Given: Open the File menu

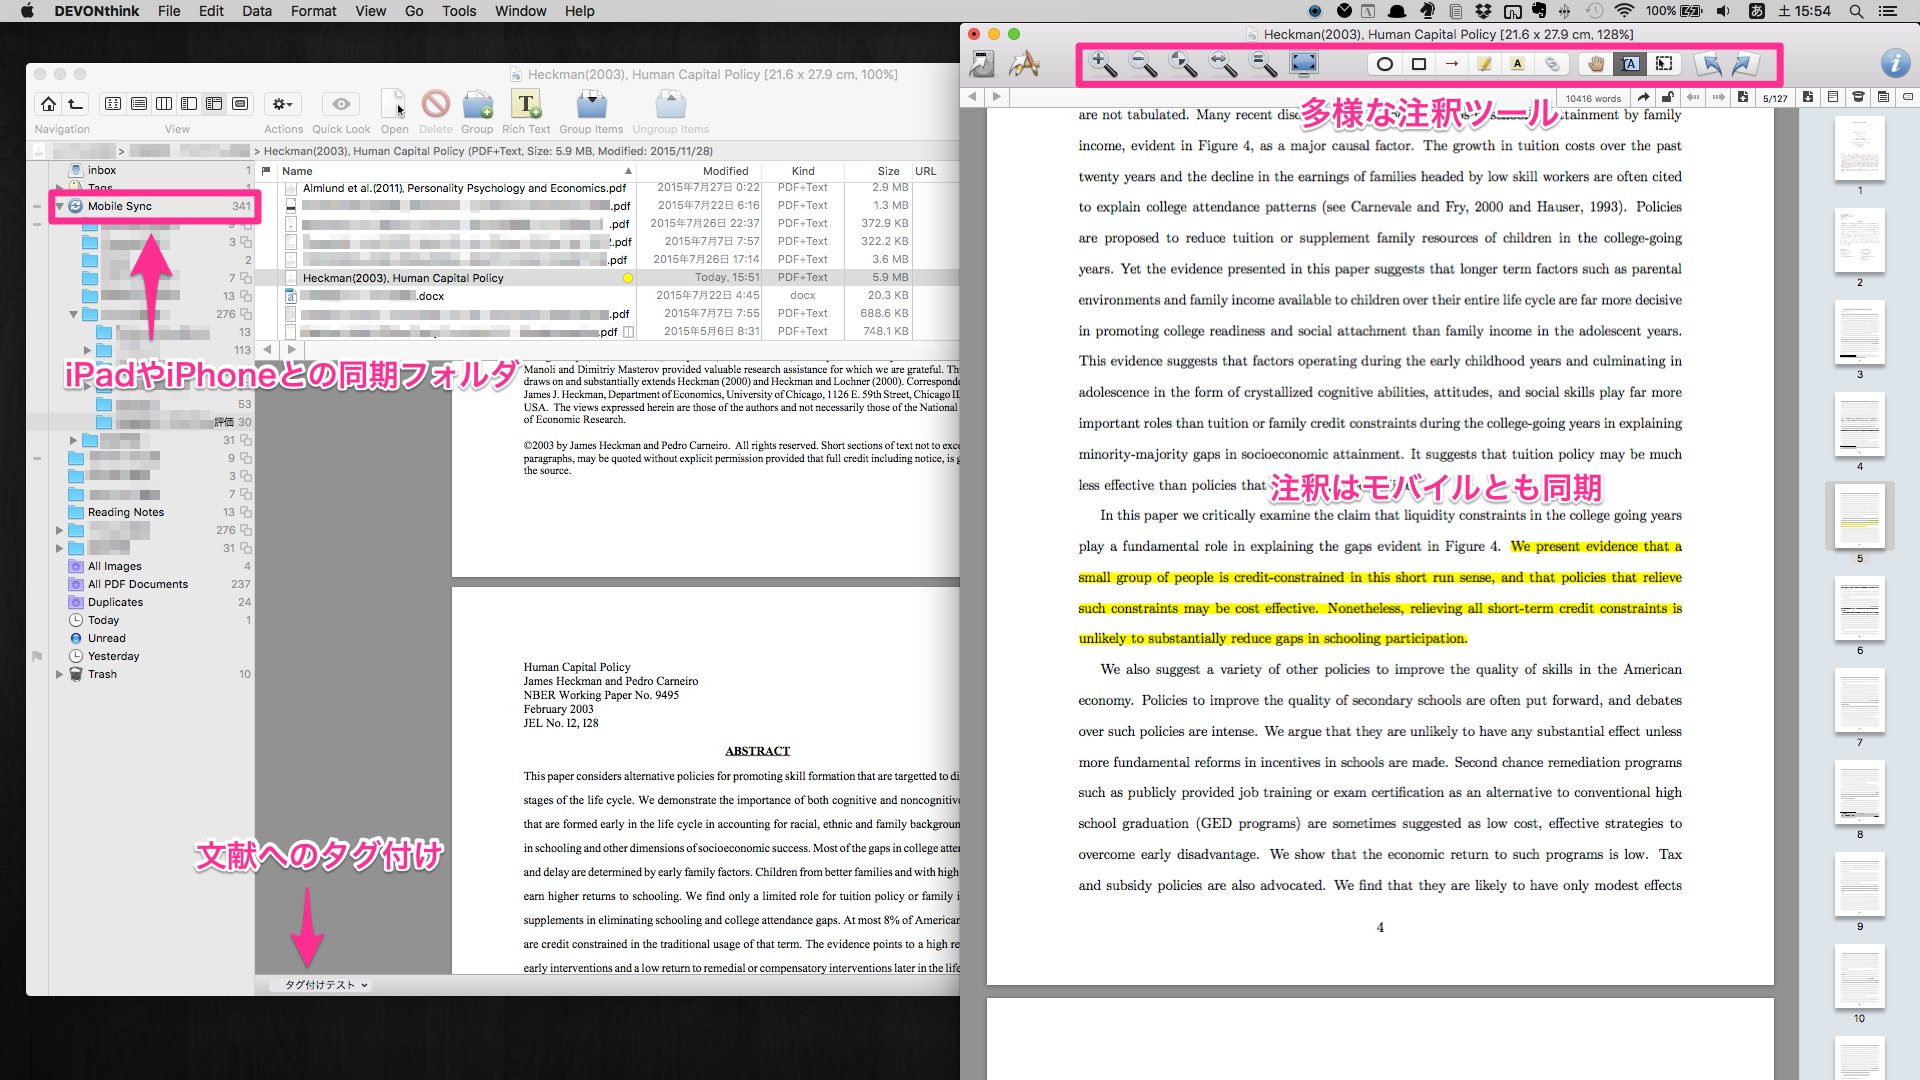Looking at the screenshot, I should click(169, 11).
